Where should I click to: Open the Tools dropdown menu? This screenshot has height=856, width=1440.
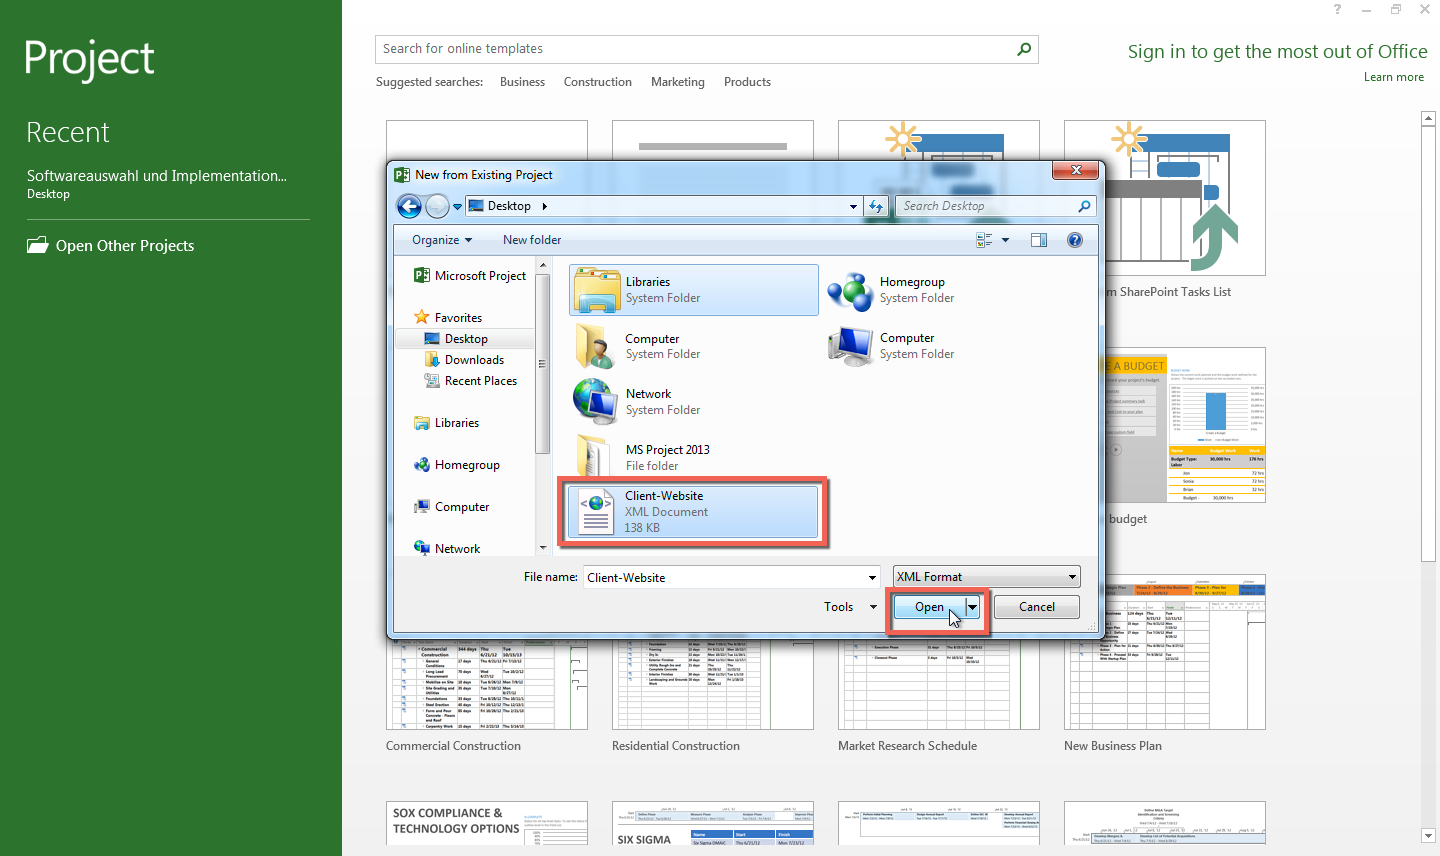[847, 606]
